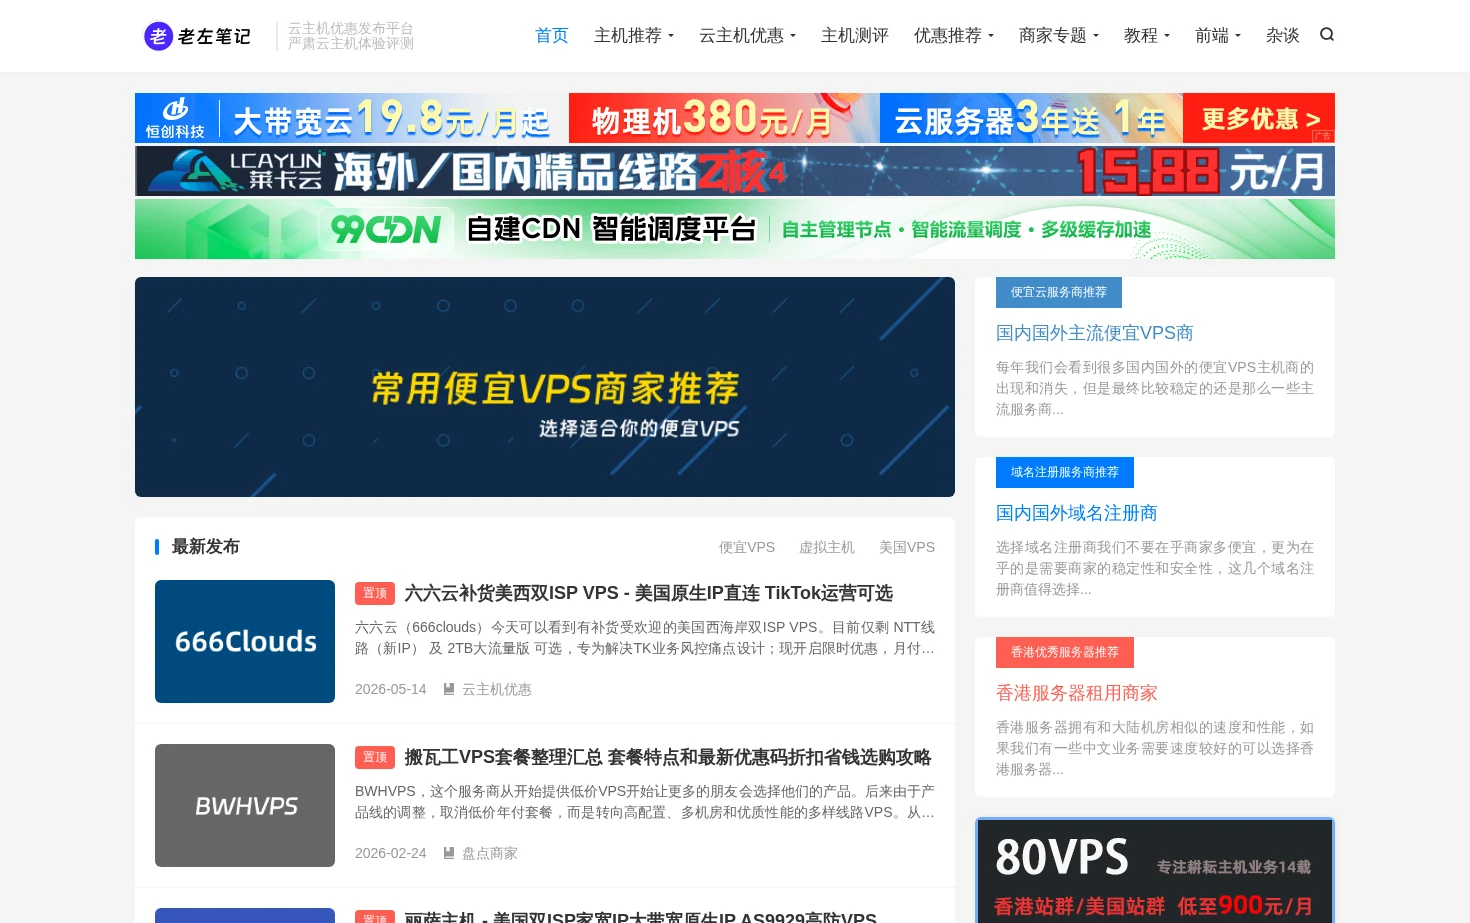
Task: Click date text 2026-02-24
Action: [391, 853]
